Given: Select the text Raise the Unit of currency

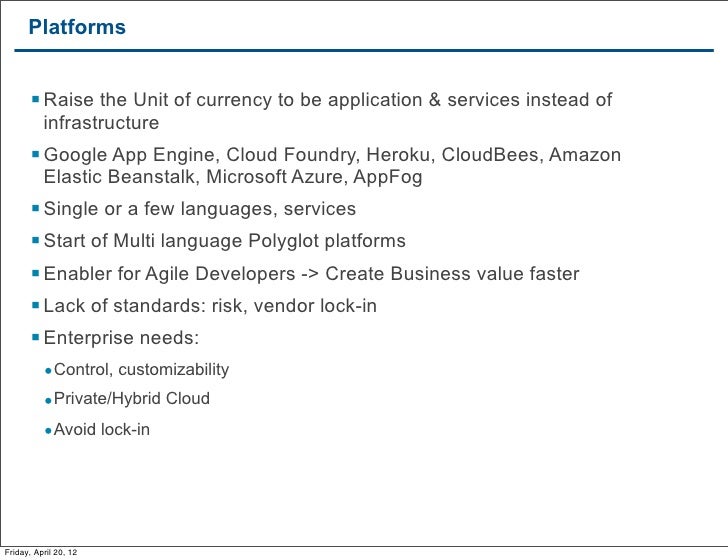Looking at the screenshot, I should [143, 100].
